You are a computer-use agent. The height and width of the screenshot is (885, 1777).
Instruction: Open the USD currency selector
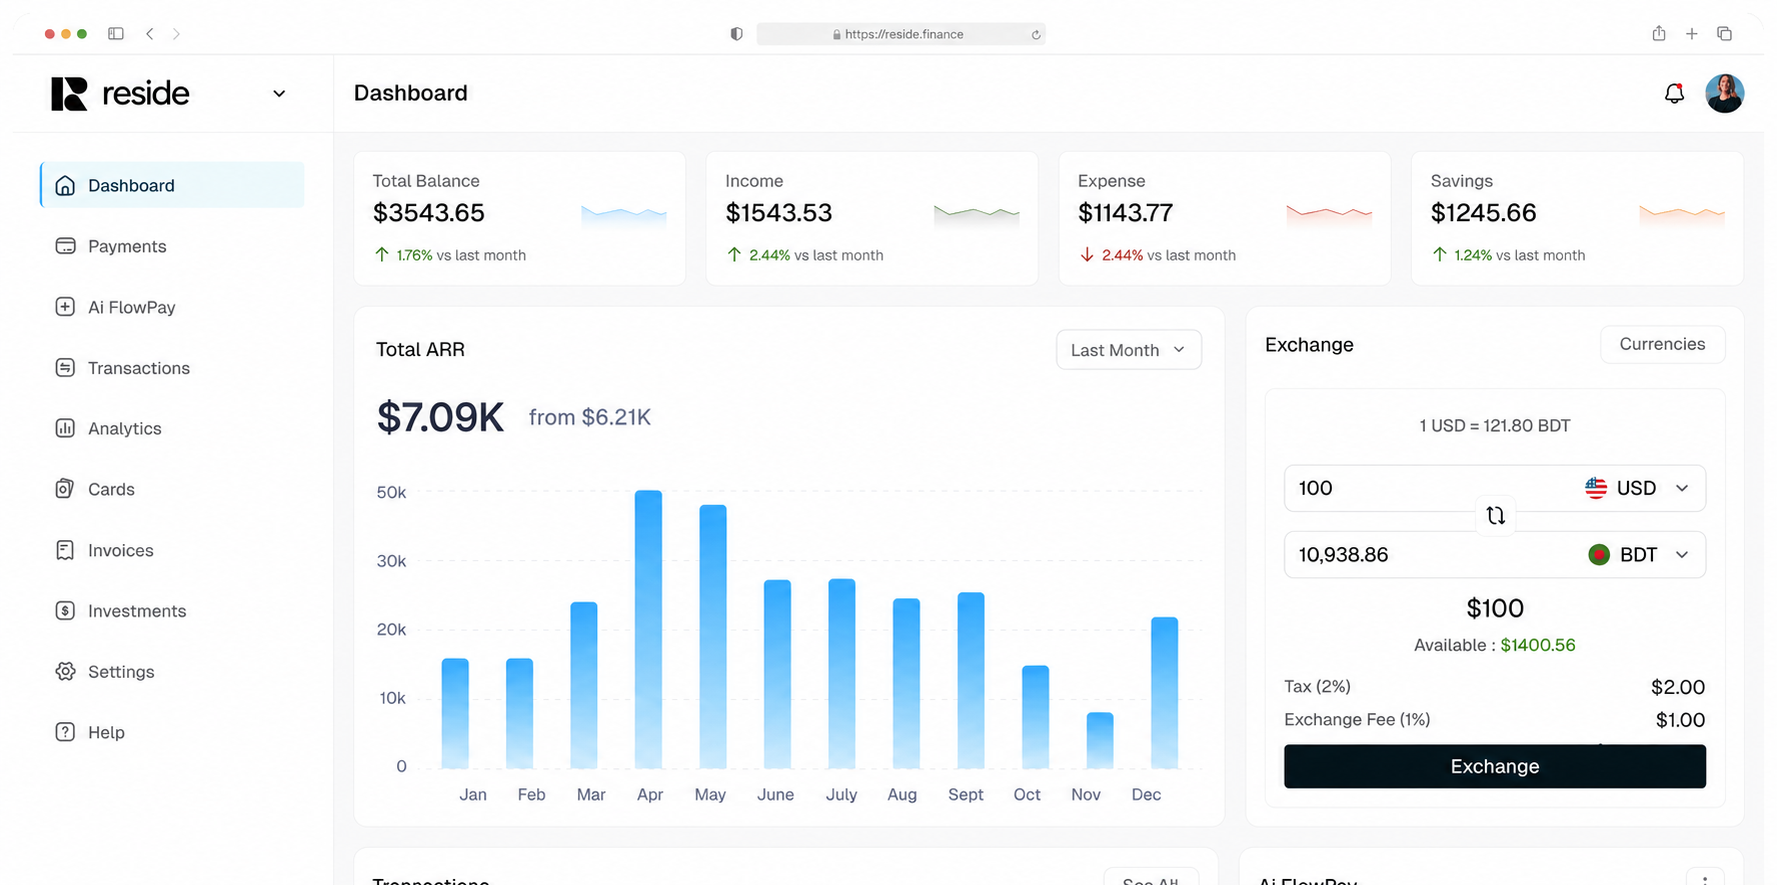click(x=1637, y=488)
